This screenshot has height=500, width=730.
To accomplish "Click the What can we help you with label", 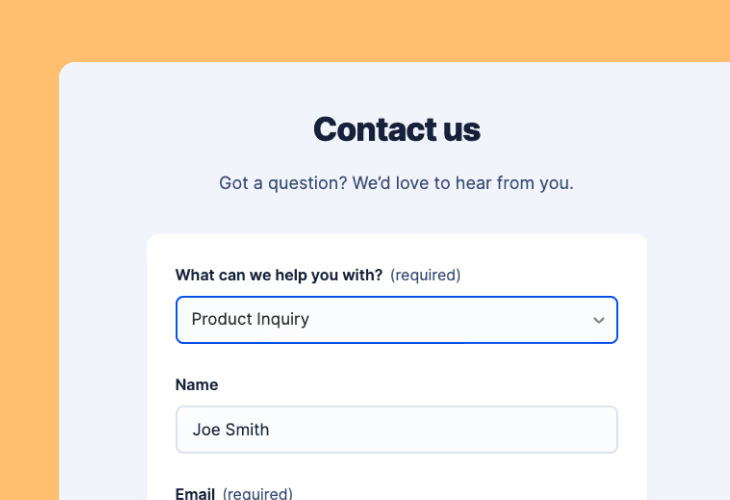I will coord(279,275).
